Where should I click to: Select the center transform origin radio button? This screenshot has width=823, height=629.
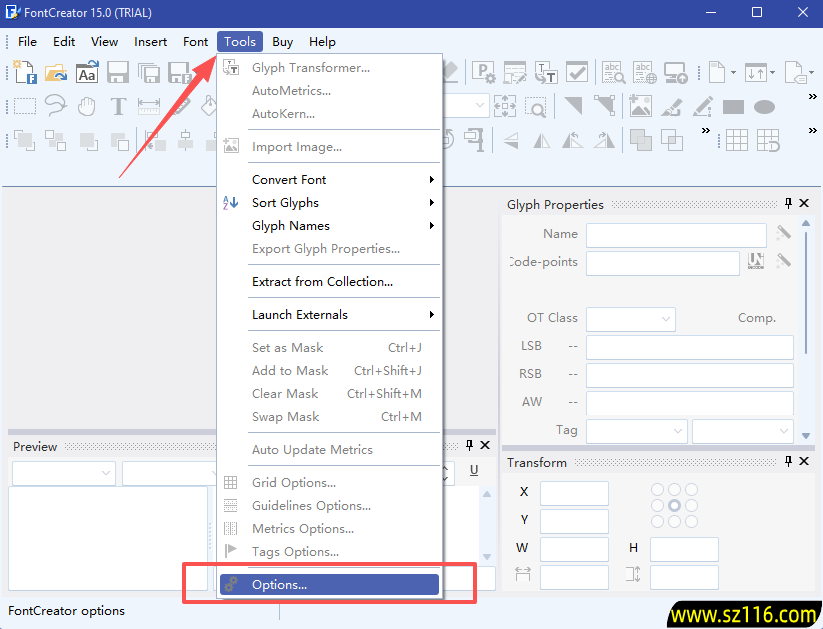(675, 506)
